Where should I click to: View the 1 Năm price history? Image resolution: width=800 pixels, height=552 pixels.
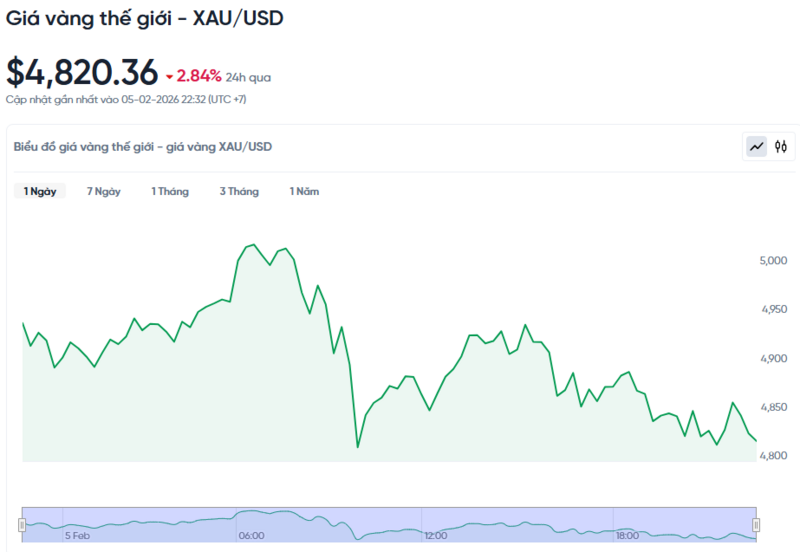pyautogui.click(x=304, y=191)
